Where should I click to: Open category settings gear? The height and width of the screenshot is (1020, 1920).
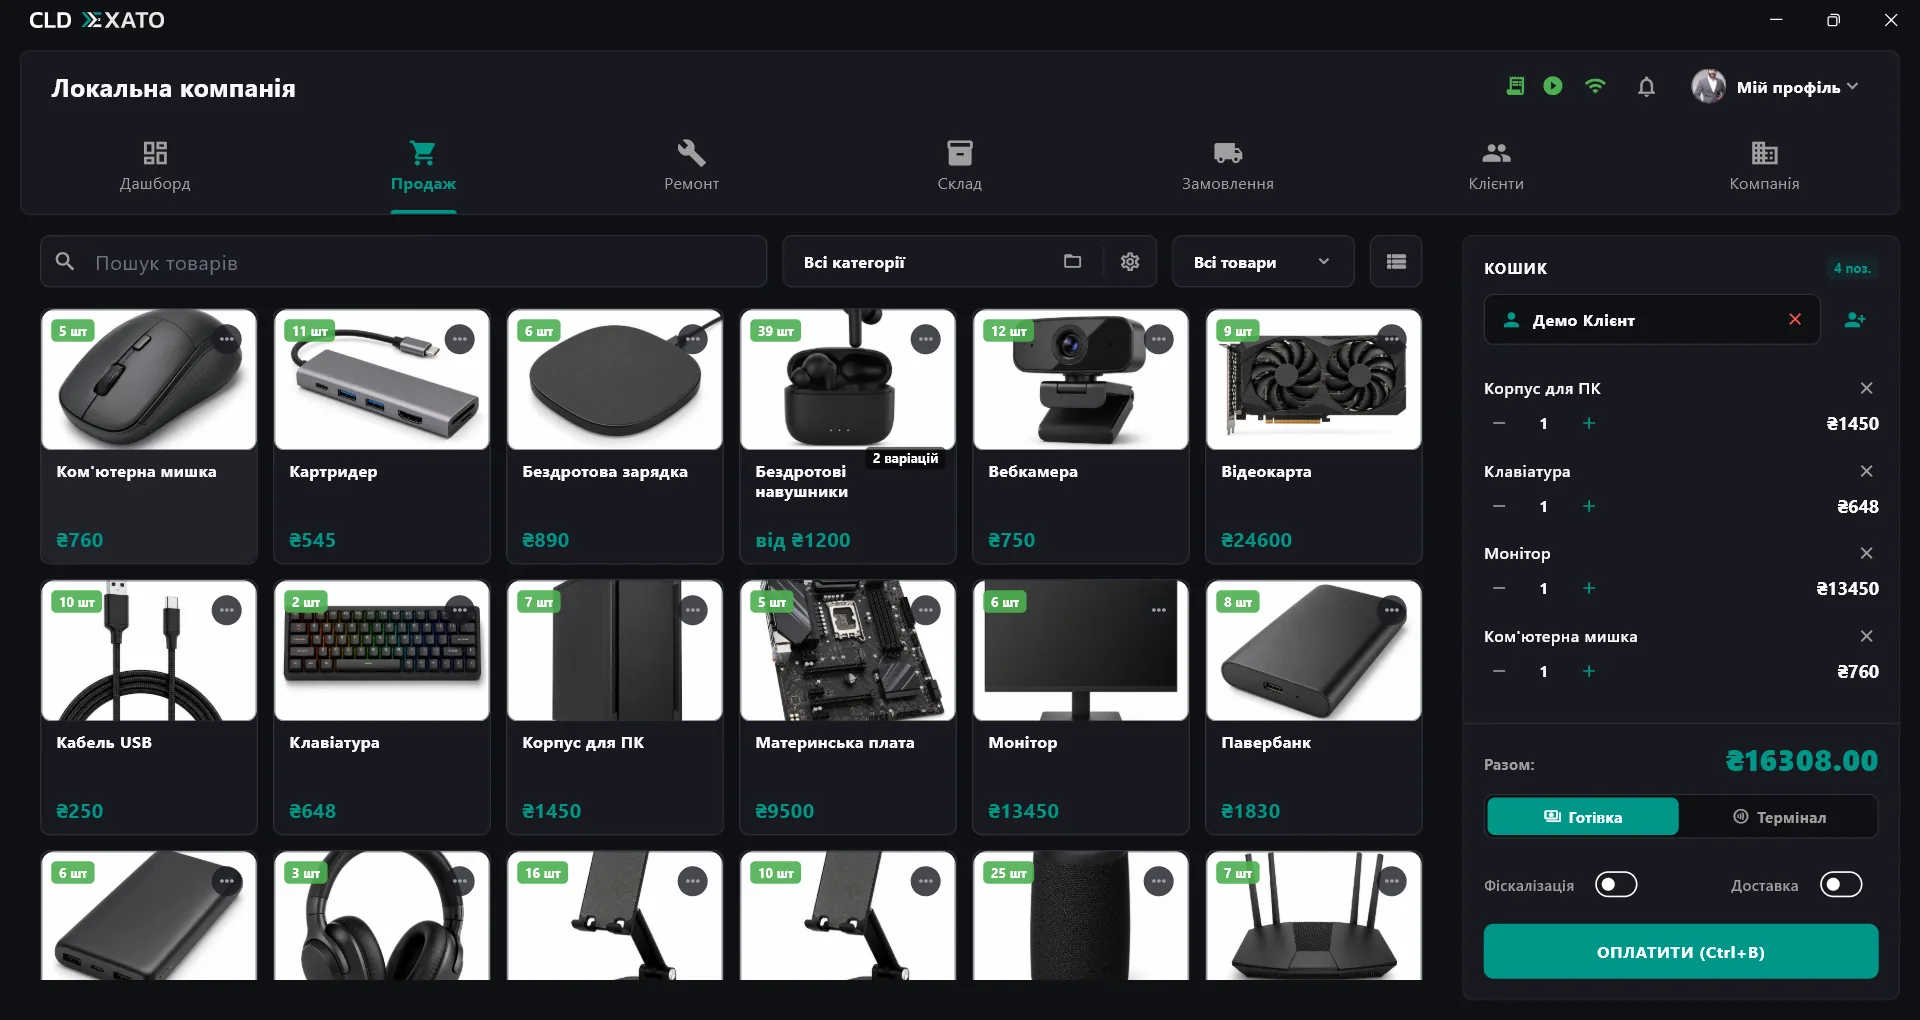[x=1130, y=261]
